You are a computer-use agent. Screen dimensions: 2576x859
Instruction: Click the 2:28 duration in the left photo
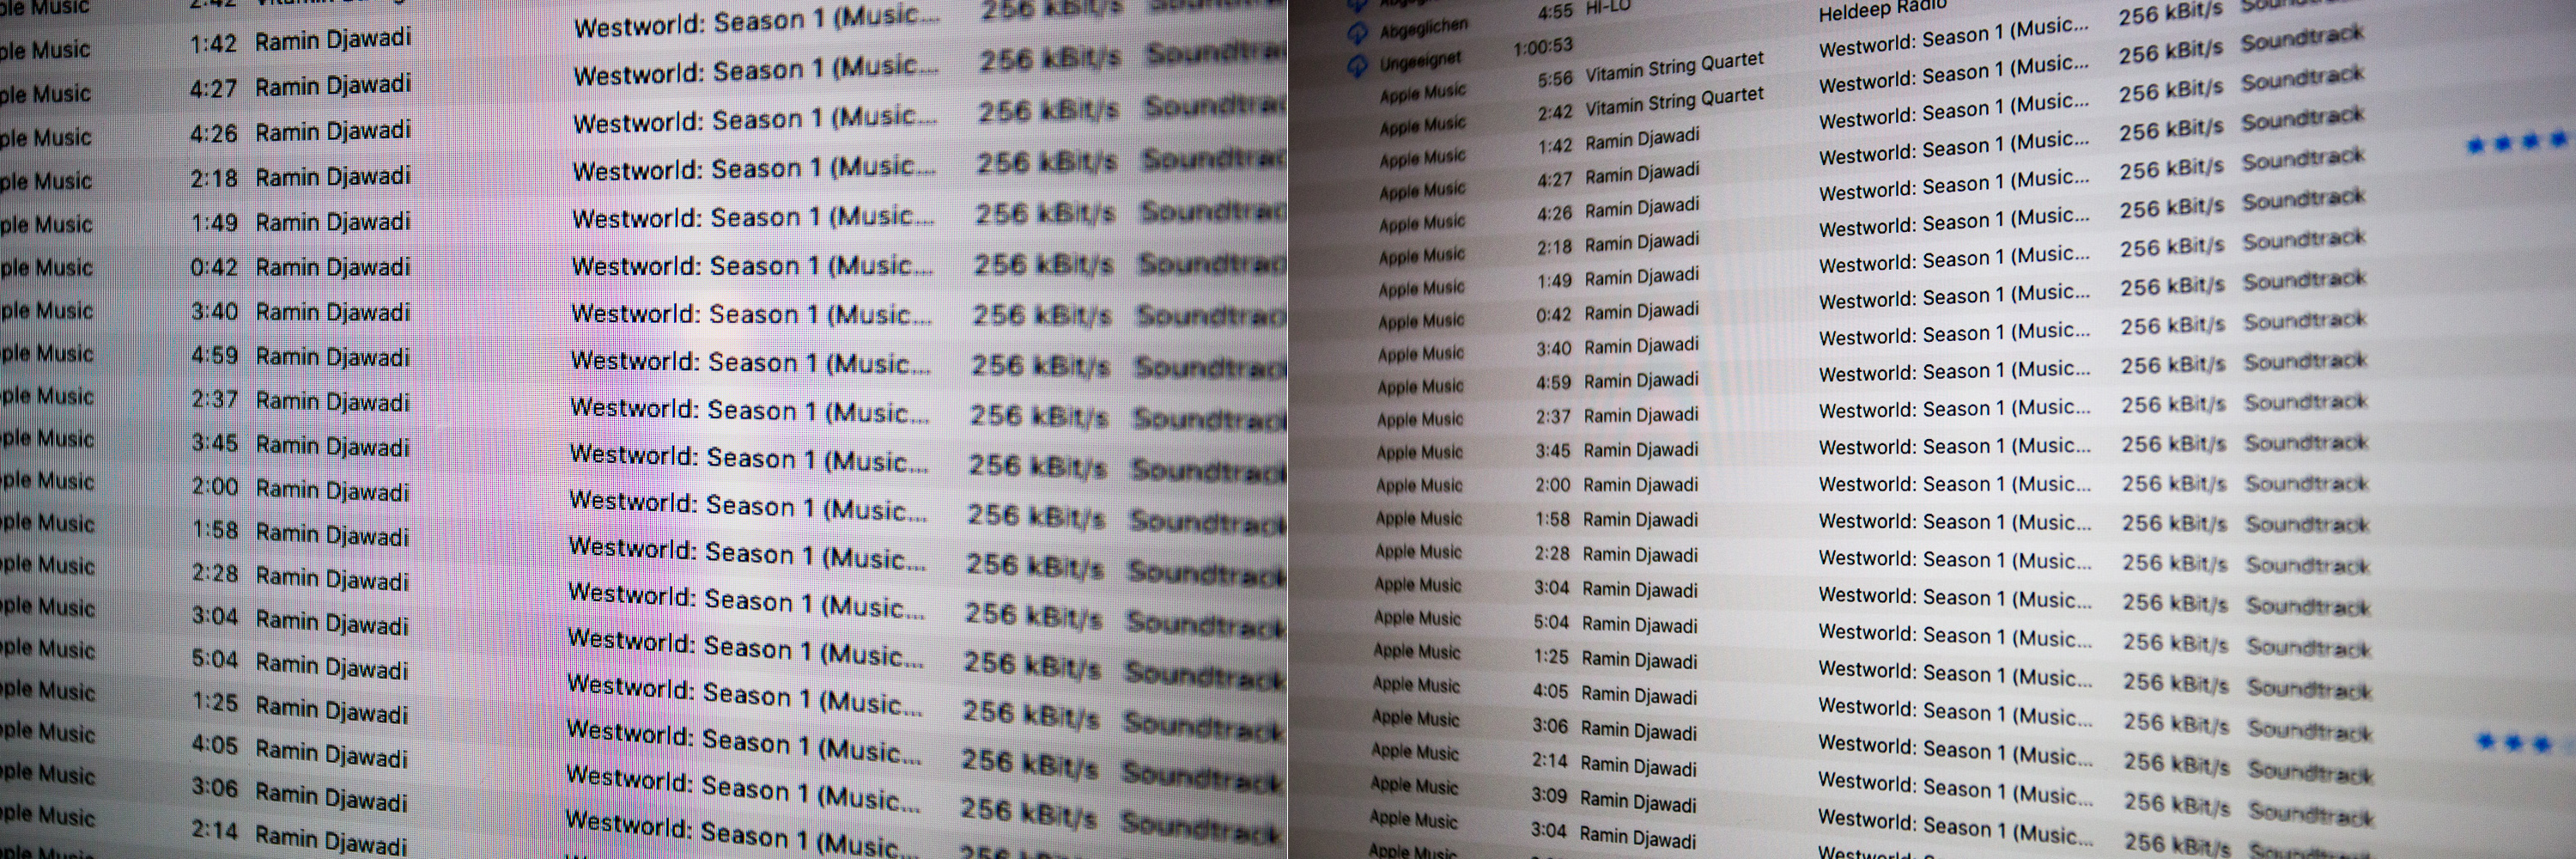215,573
